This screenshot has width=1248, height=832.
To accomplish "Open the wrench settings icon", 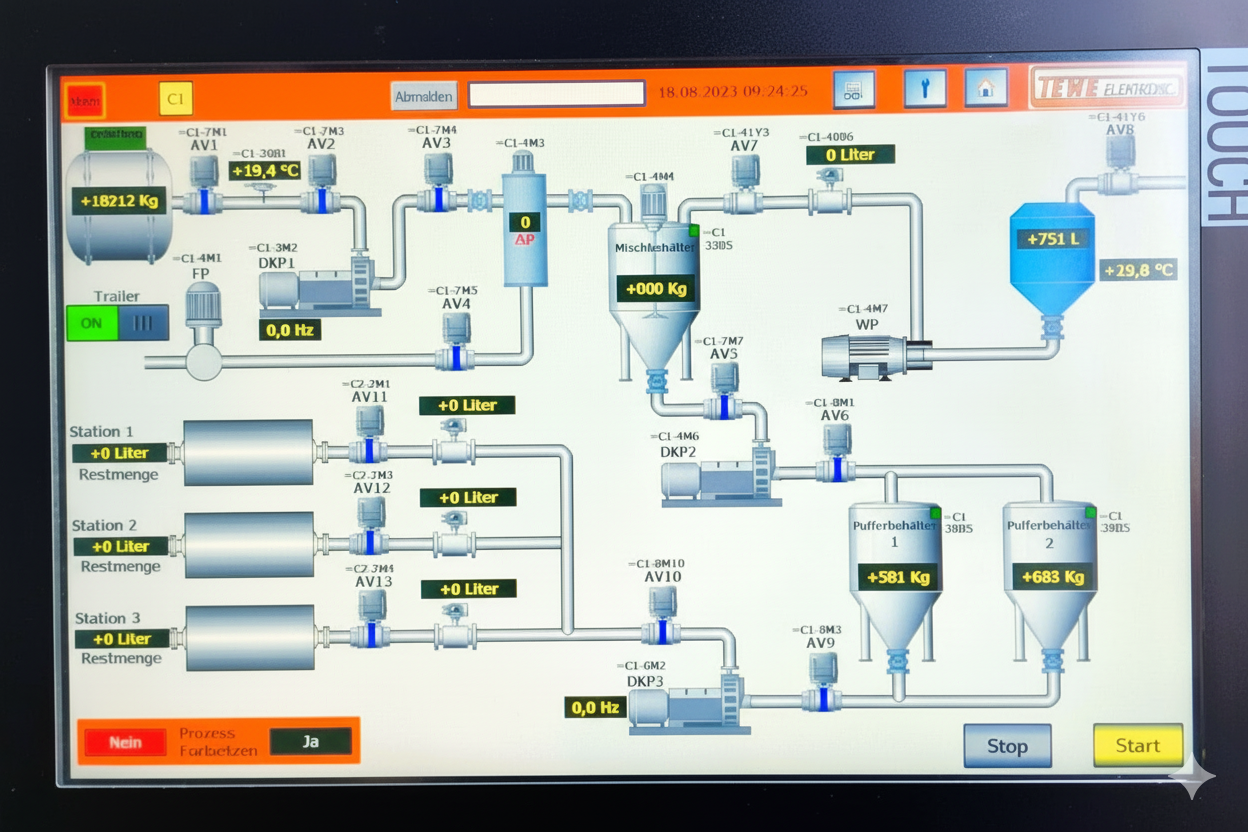I will click(925, 89).
